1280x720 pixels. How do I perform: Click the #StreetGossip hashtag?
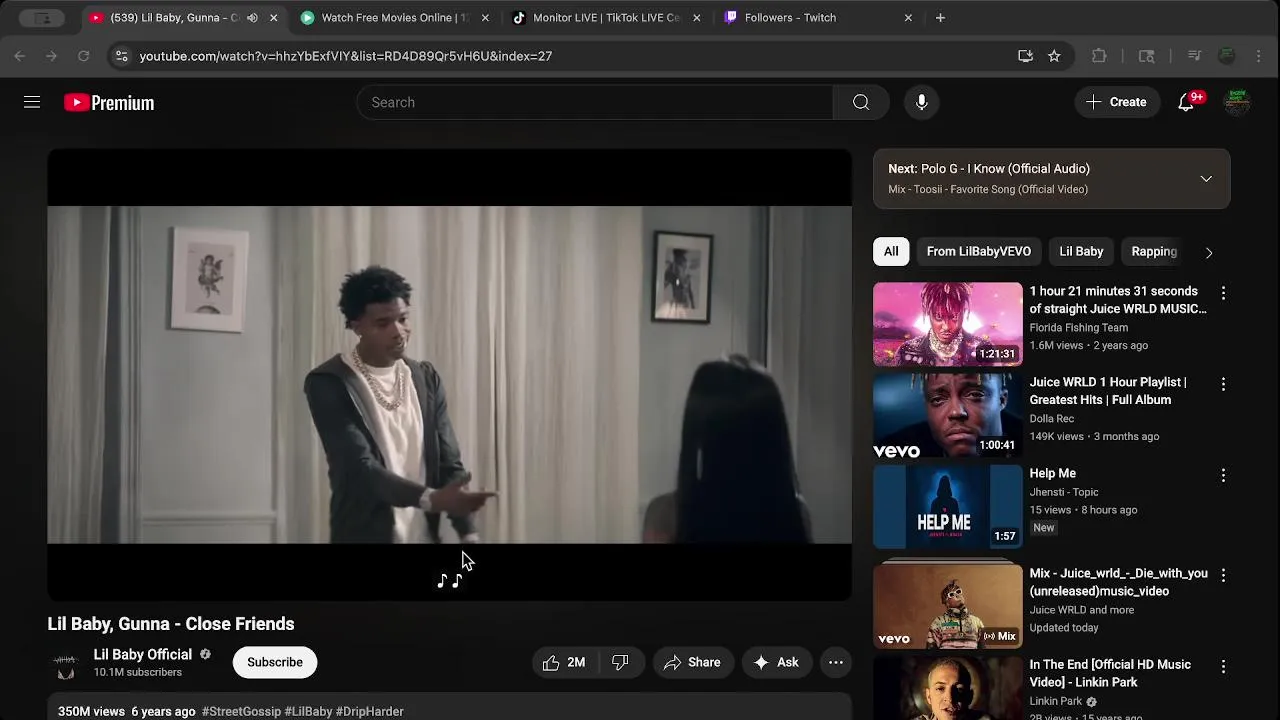241,711
